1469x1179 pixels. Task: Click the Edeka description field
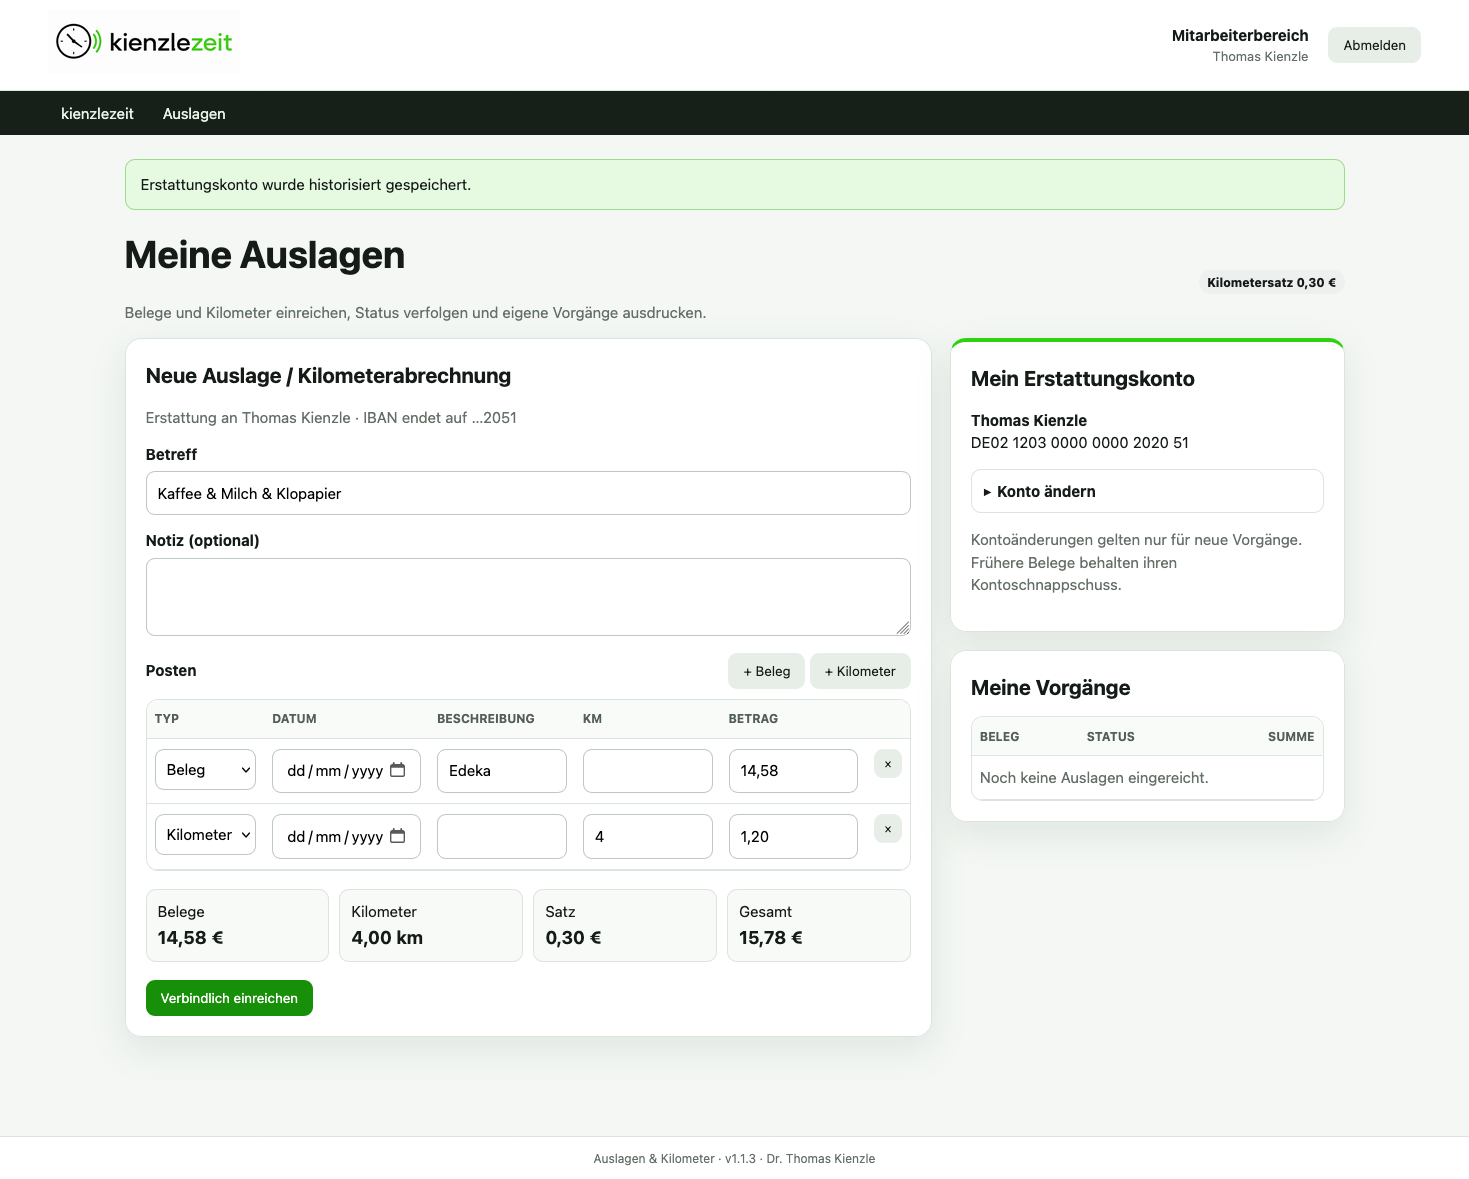(x=502, y=771)
